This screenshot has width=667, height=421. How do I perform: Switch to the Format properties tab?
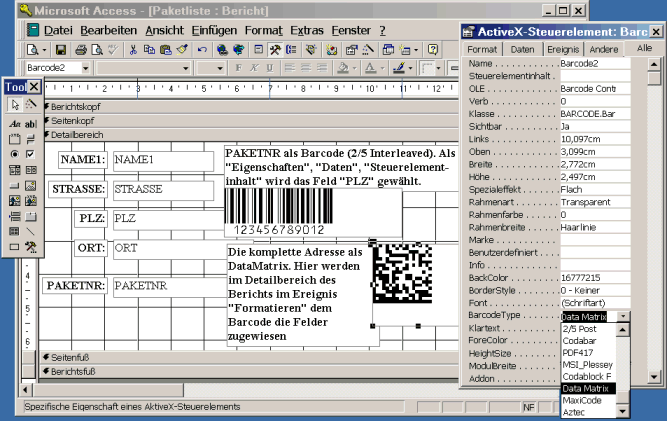(482, 49)
